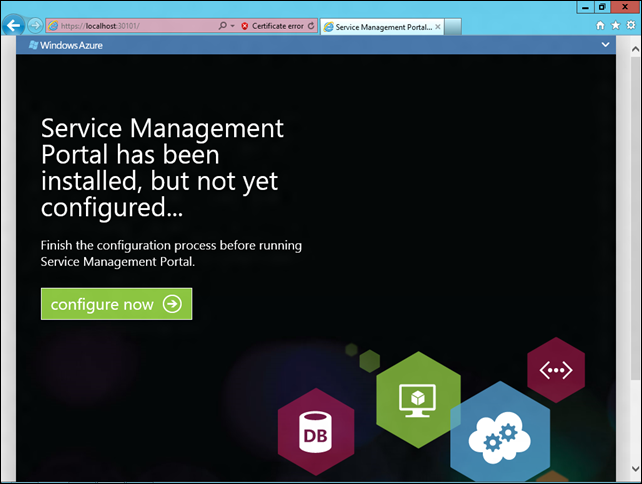Close the Service Management Portal tab
This screenshot has height=484, width=642.
438,27
